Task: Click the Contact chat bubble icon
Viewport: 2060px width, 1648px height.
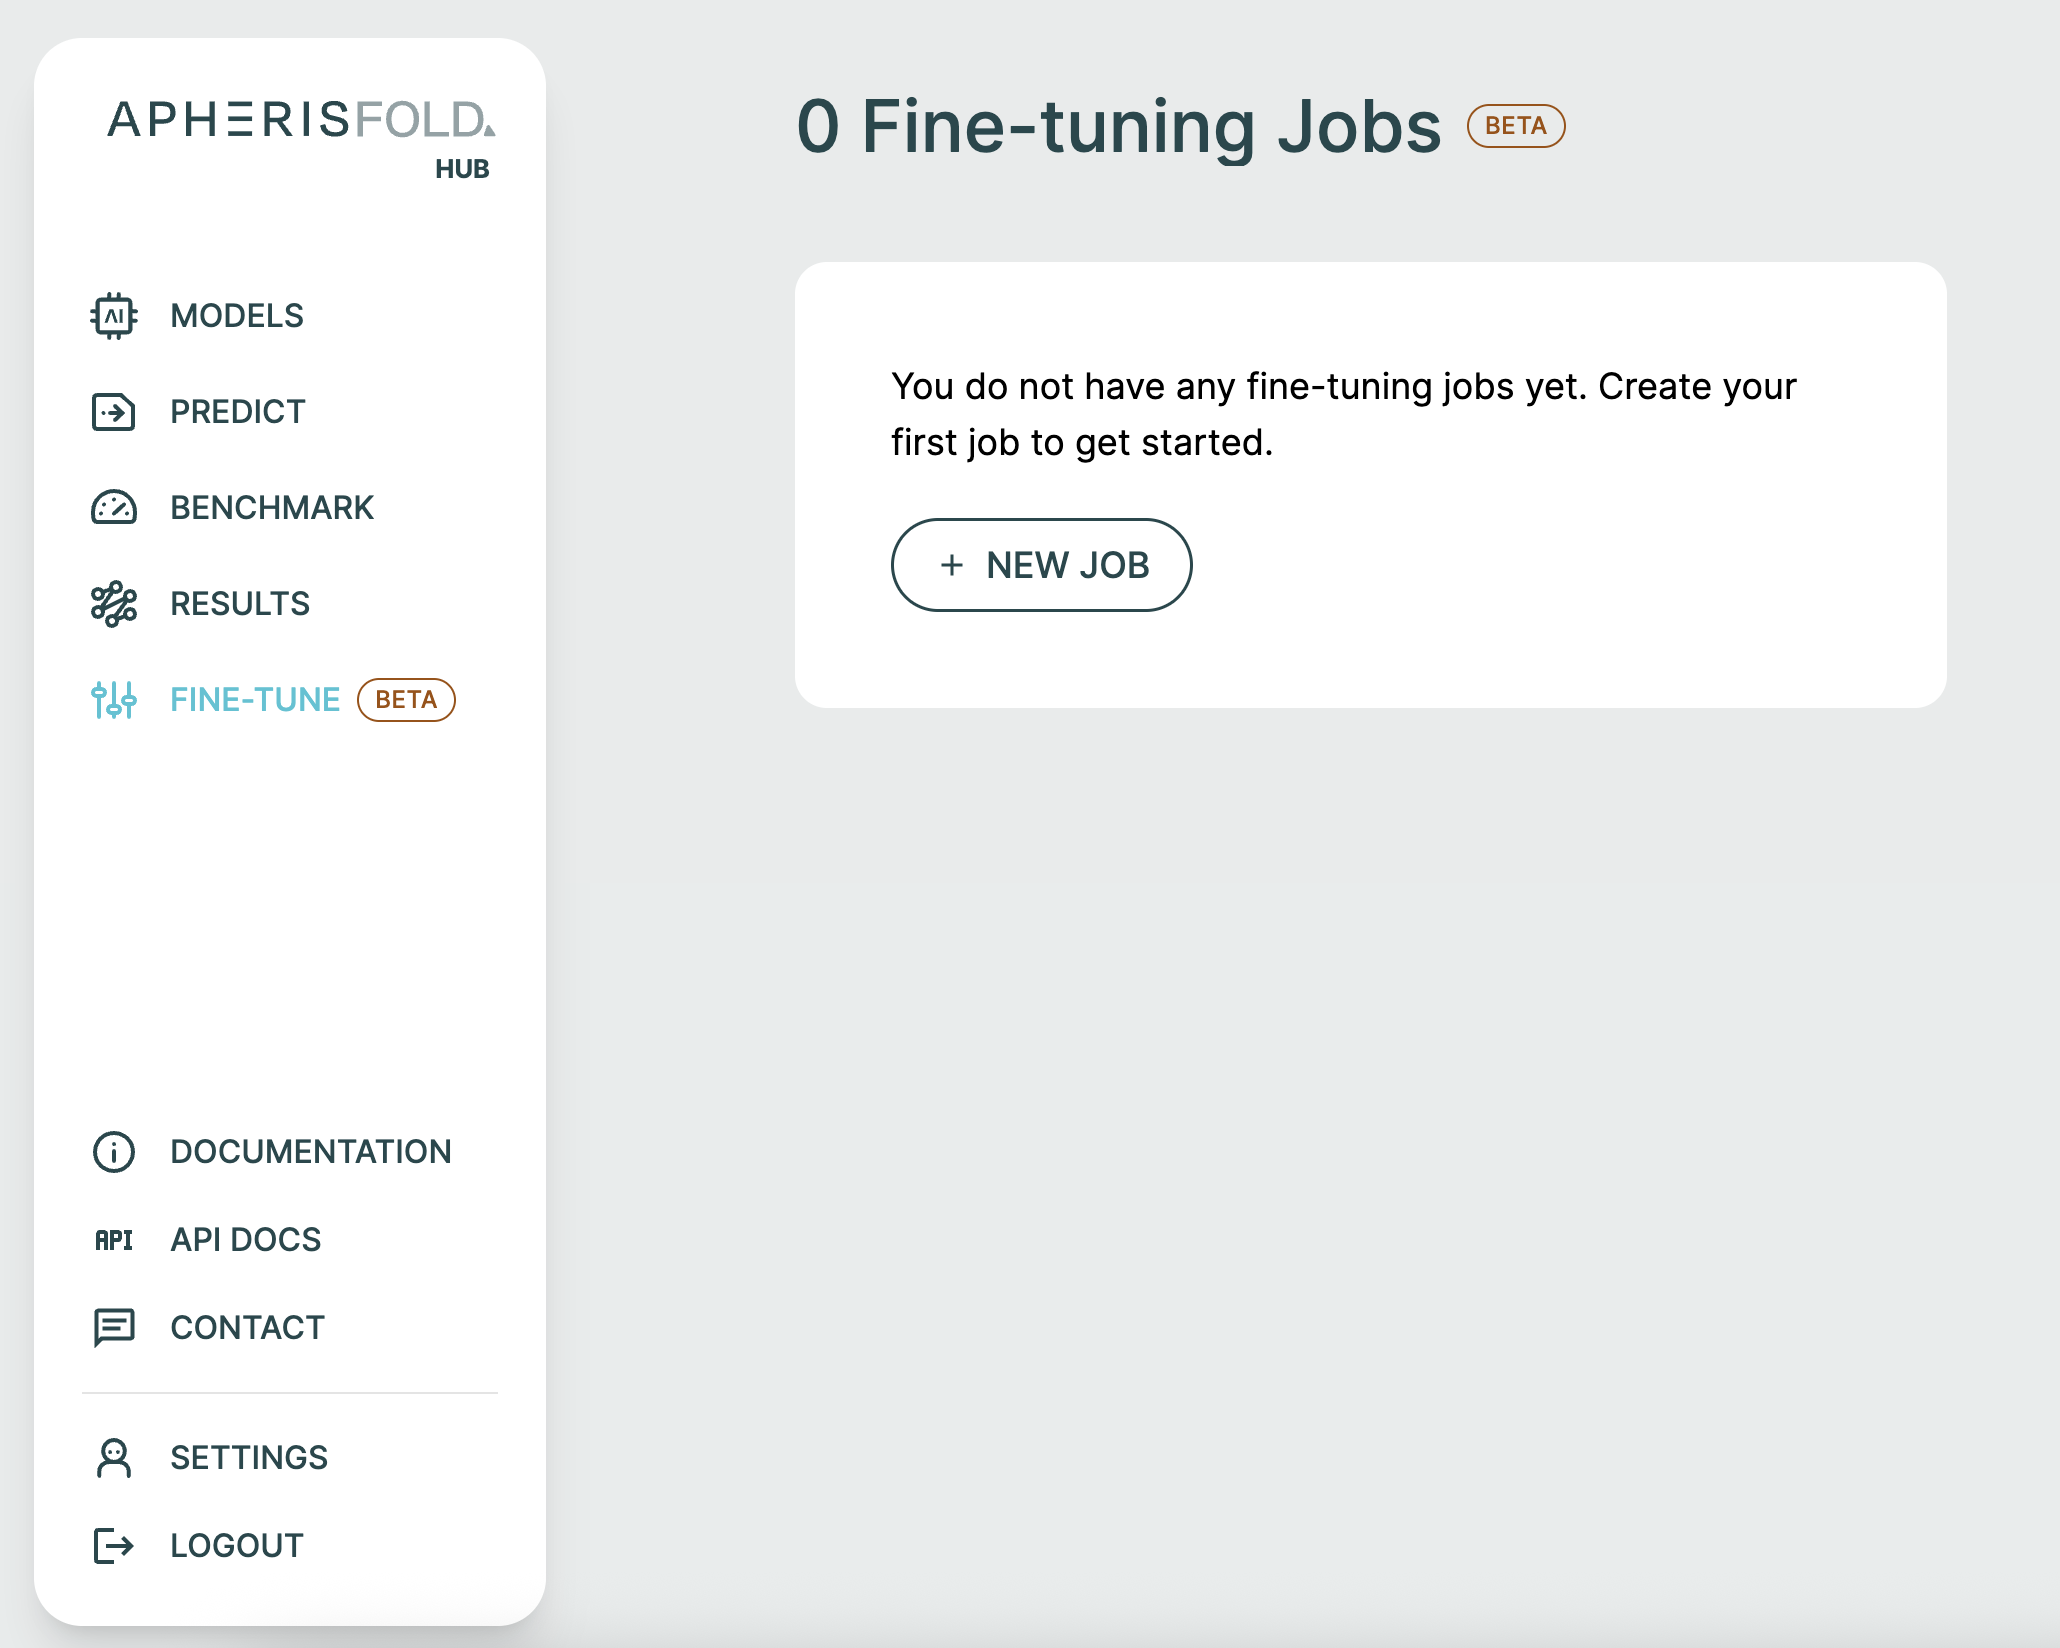Action: (114, 1328)
